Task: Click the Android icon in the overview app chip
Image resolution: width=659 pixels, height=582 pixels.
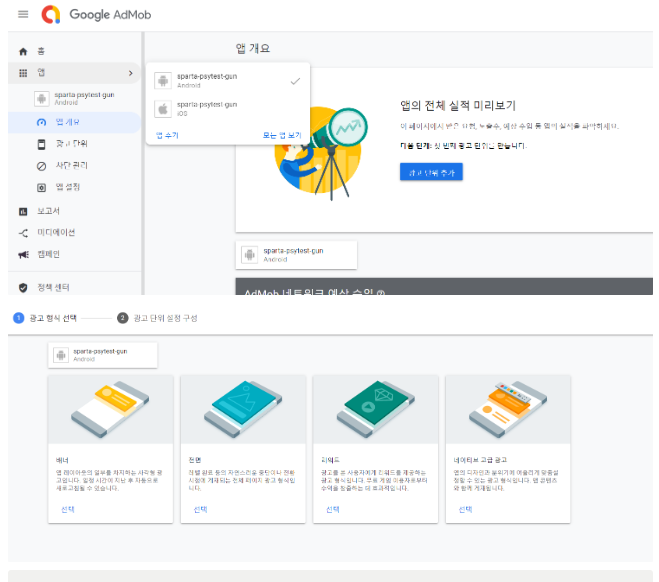Action: (250, 255)
